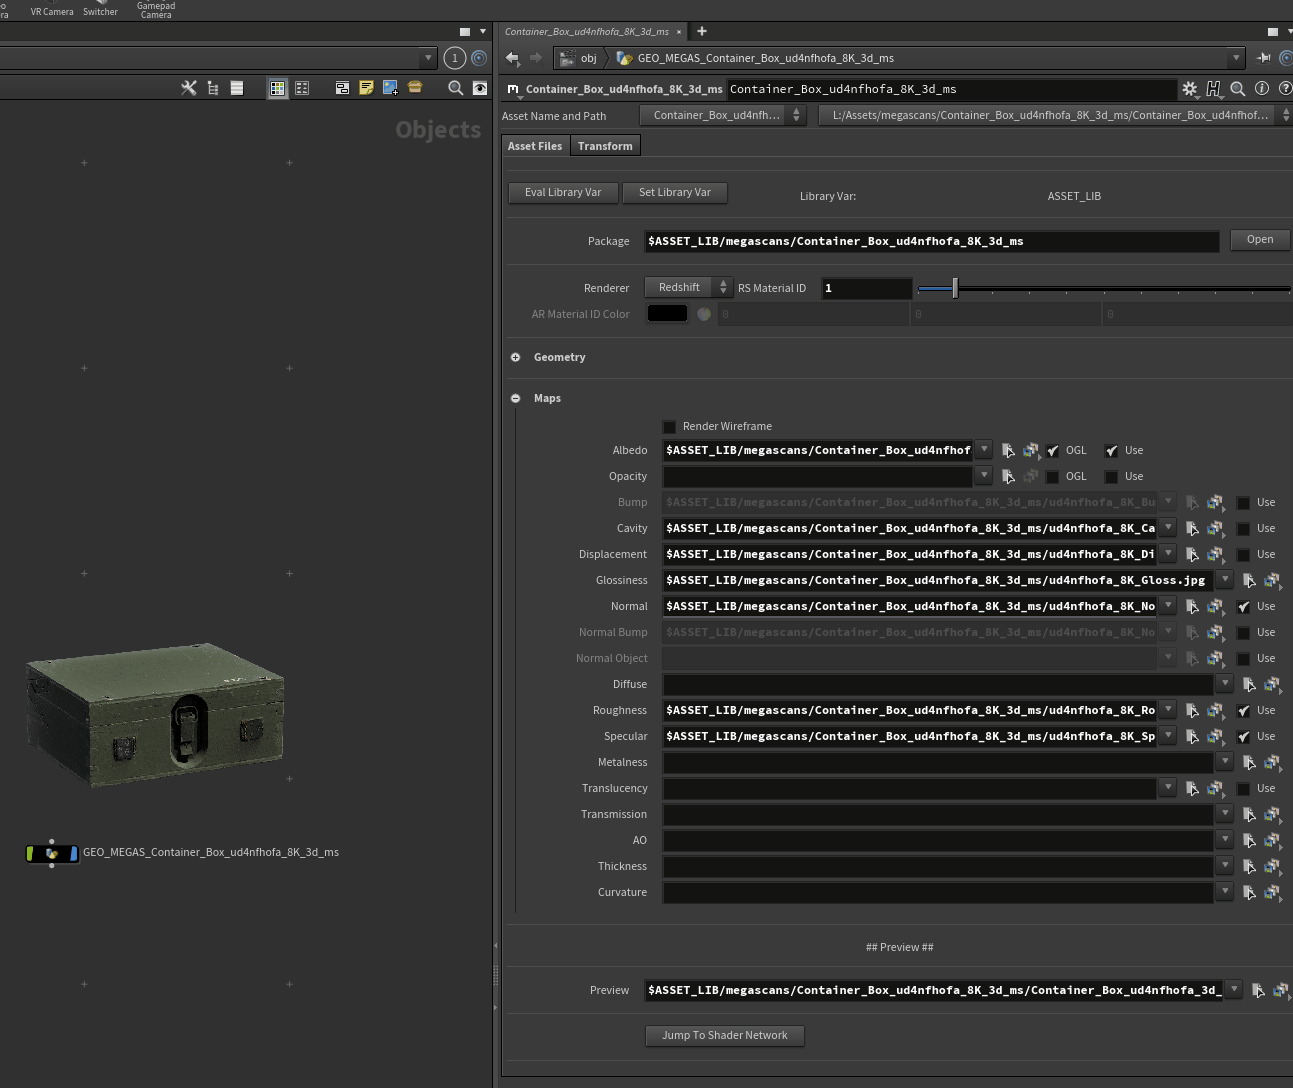Click the info icon beside node name

1262,89
